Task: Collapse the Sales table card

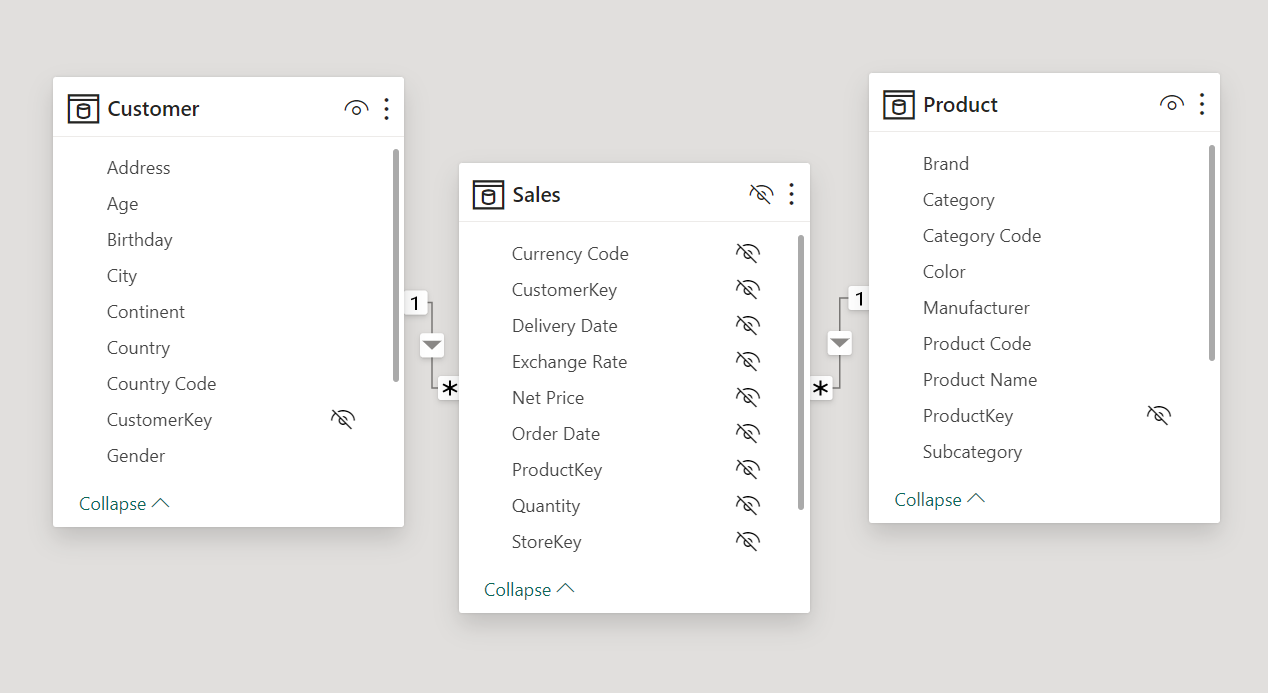Action: 529,590
